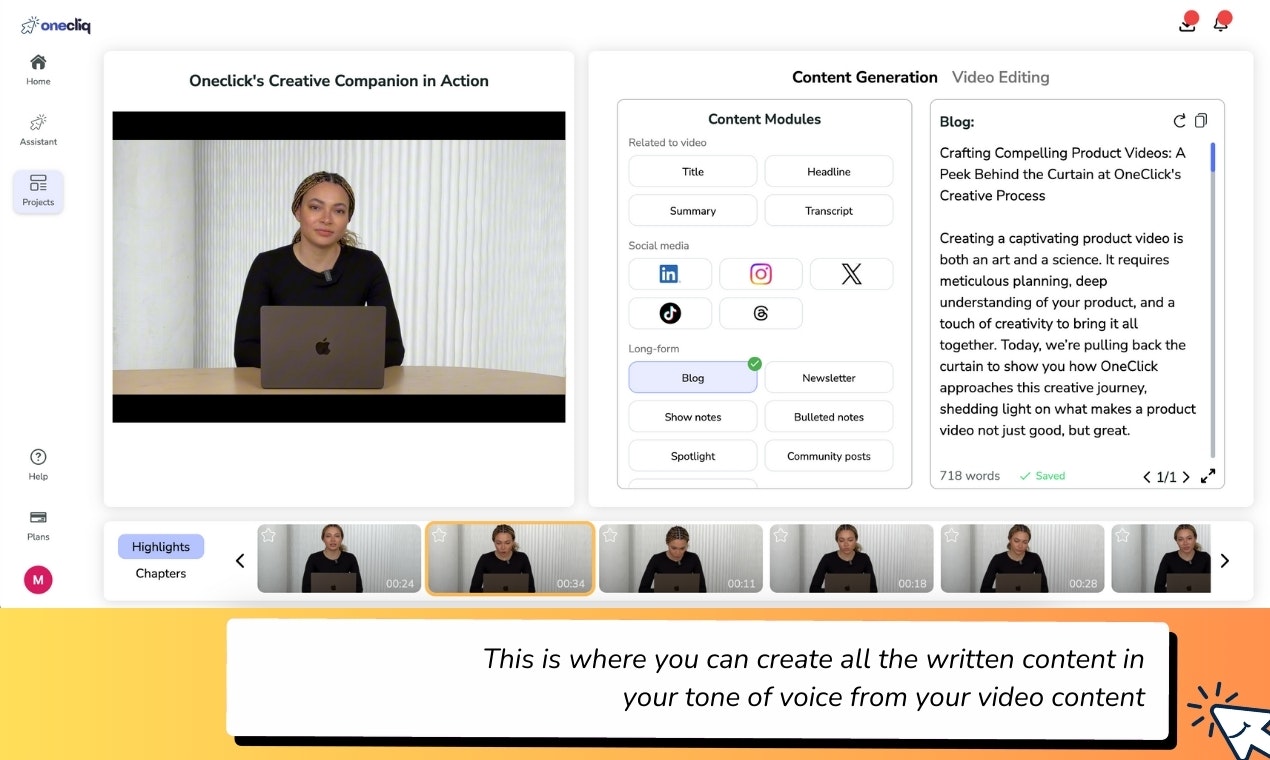Viewport: 1270px width, 760px height.
Task: Select the Content Generation tab
Action: [x=865, y=77]
